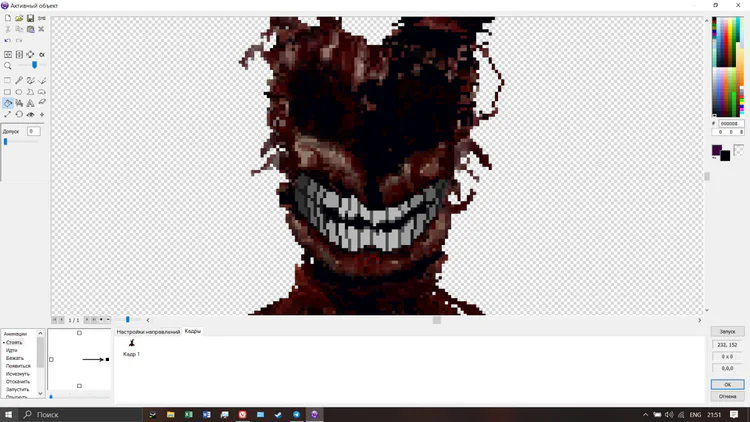This screenshot has height=422, width=750.
Task: Select the Отскочить animation
Action: pyautogui.click(x=18, y=382)
